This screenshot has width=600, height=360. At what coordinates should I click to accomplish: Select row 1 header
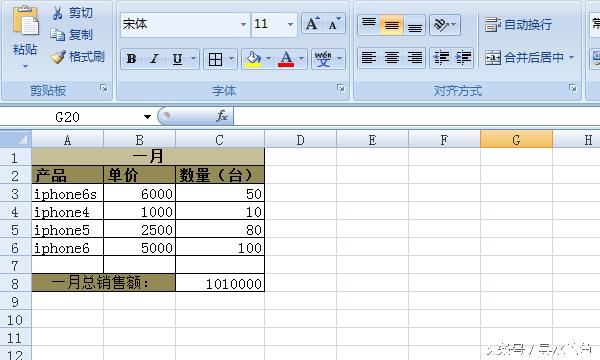tap(15, 157)
